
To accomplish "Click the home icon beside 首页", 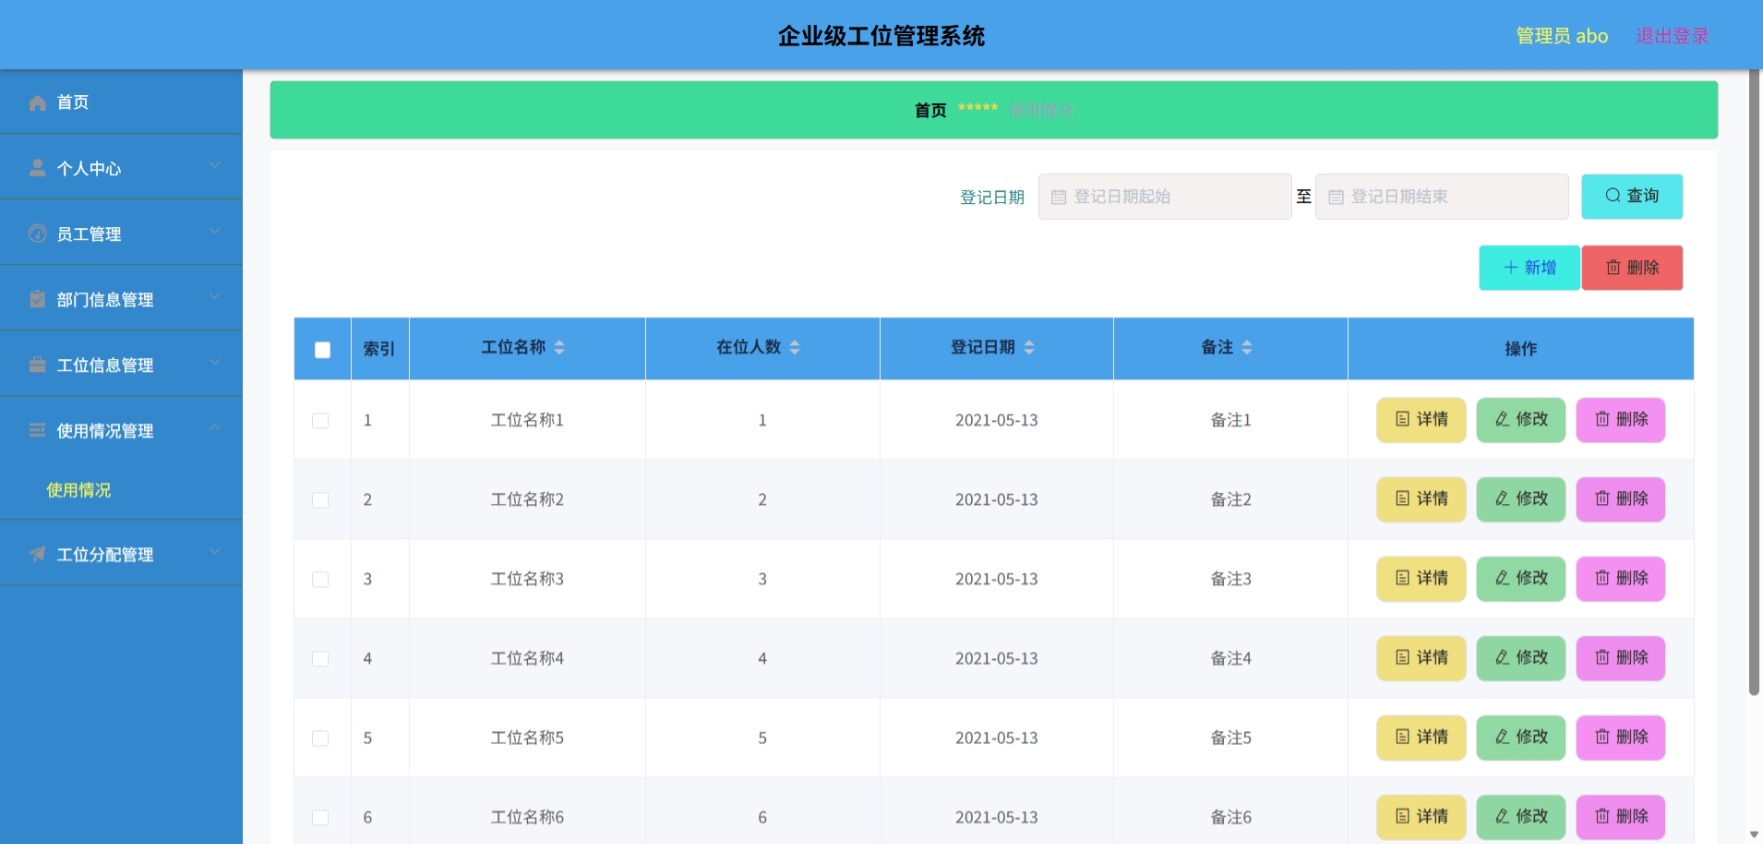I will point(37,103).
